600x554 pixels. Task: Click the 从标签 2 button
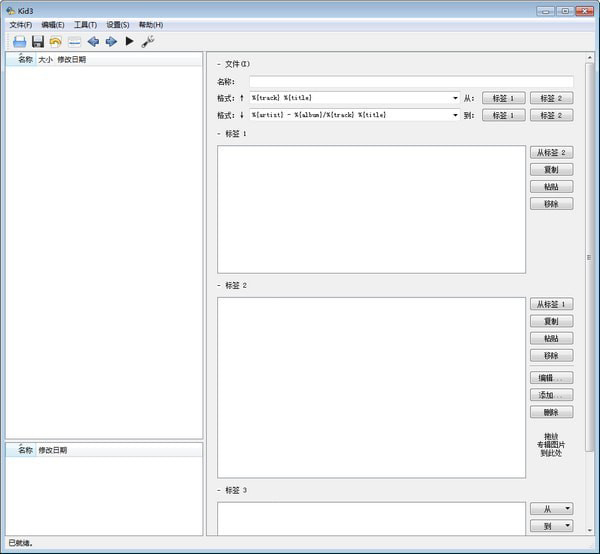coord(551,152)
